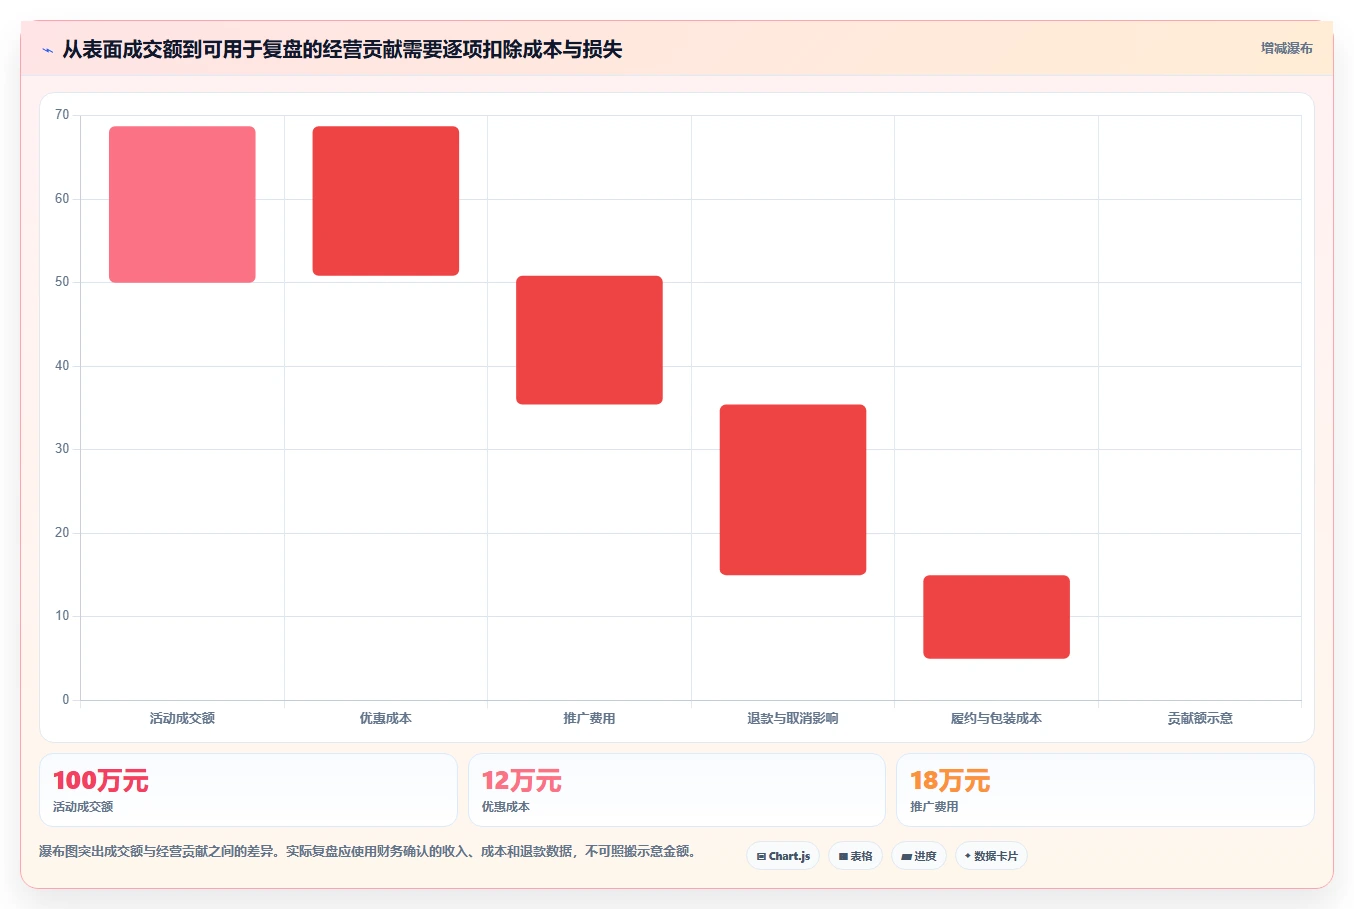Click the 活动成交额 x-axis label
Viewport: 1354px width, 909px height.
pyautogui.click(x=182, y=718)
